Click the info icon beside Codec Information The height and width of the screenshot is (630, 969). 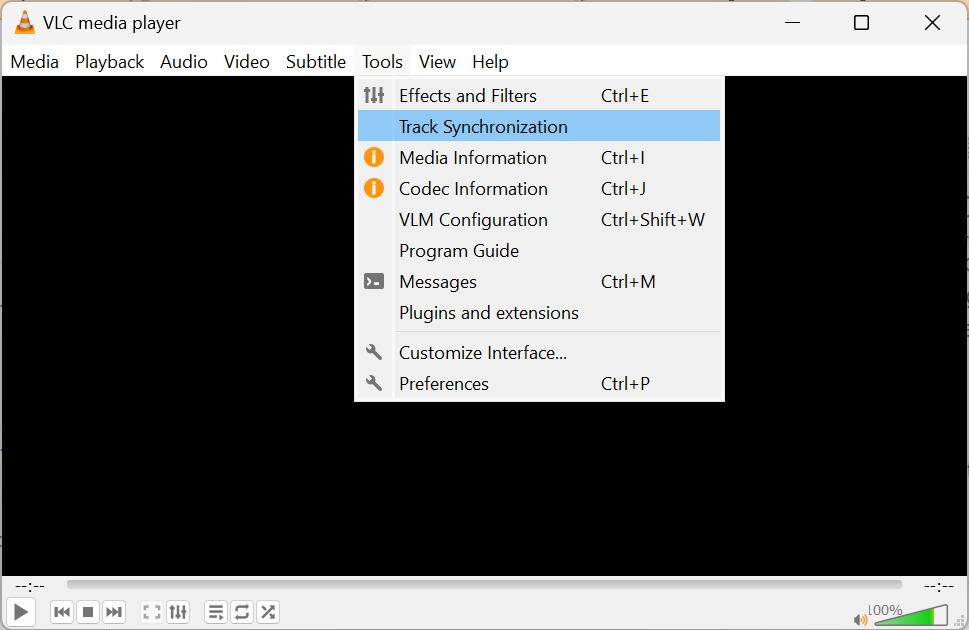click(x=373, y=188)
